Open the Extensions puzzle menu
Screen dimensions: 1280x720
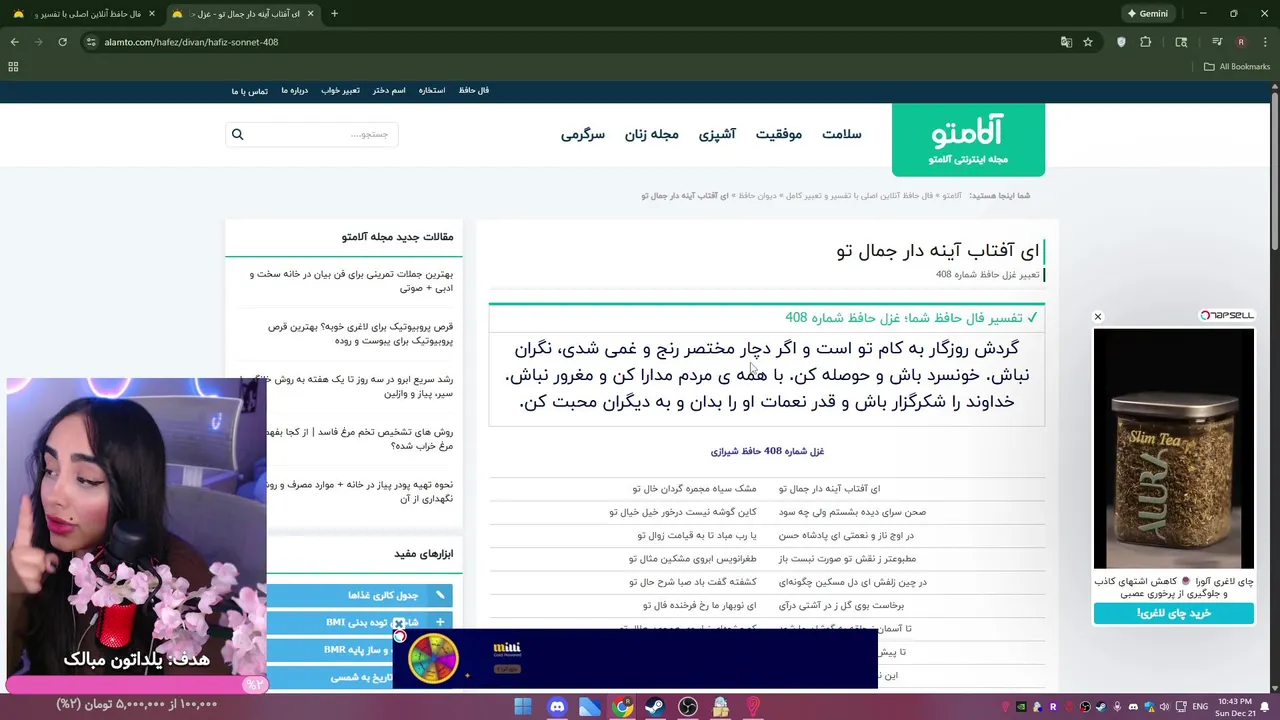pyautogui.click(x=1146, y=42)
